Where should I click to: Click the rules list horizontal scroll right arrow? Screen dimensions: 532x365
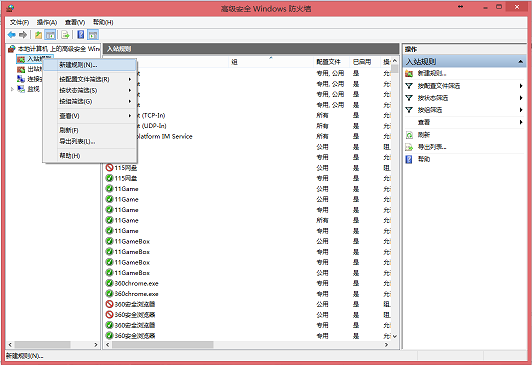point(386,345)
